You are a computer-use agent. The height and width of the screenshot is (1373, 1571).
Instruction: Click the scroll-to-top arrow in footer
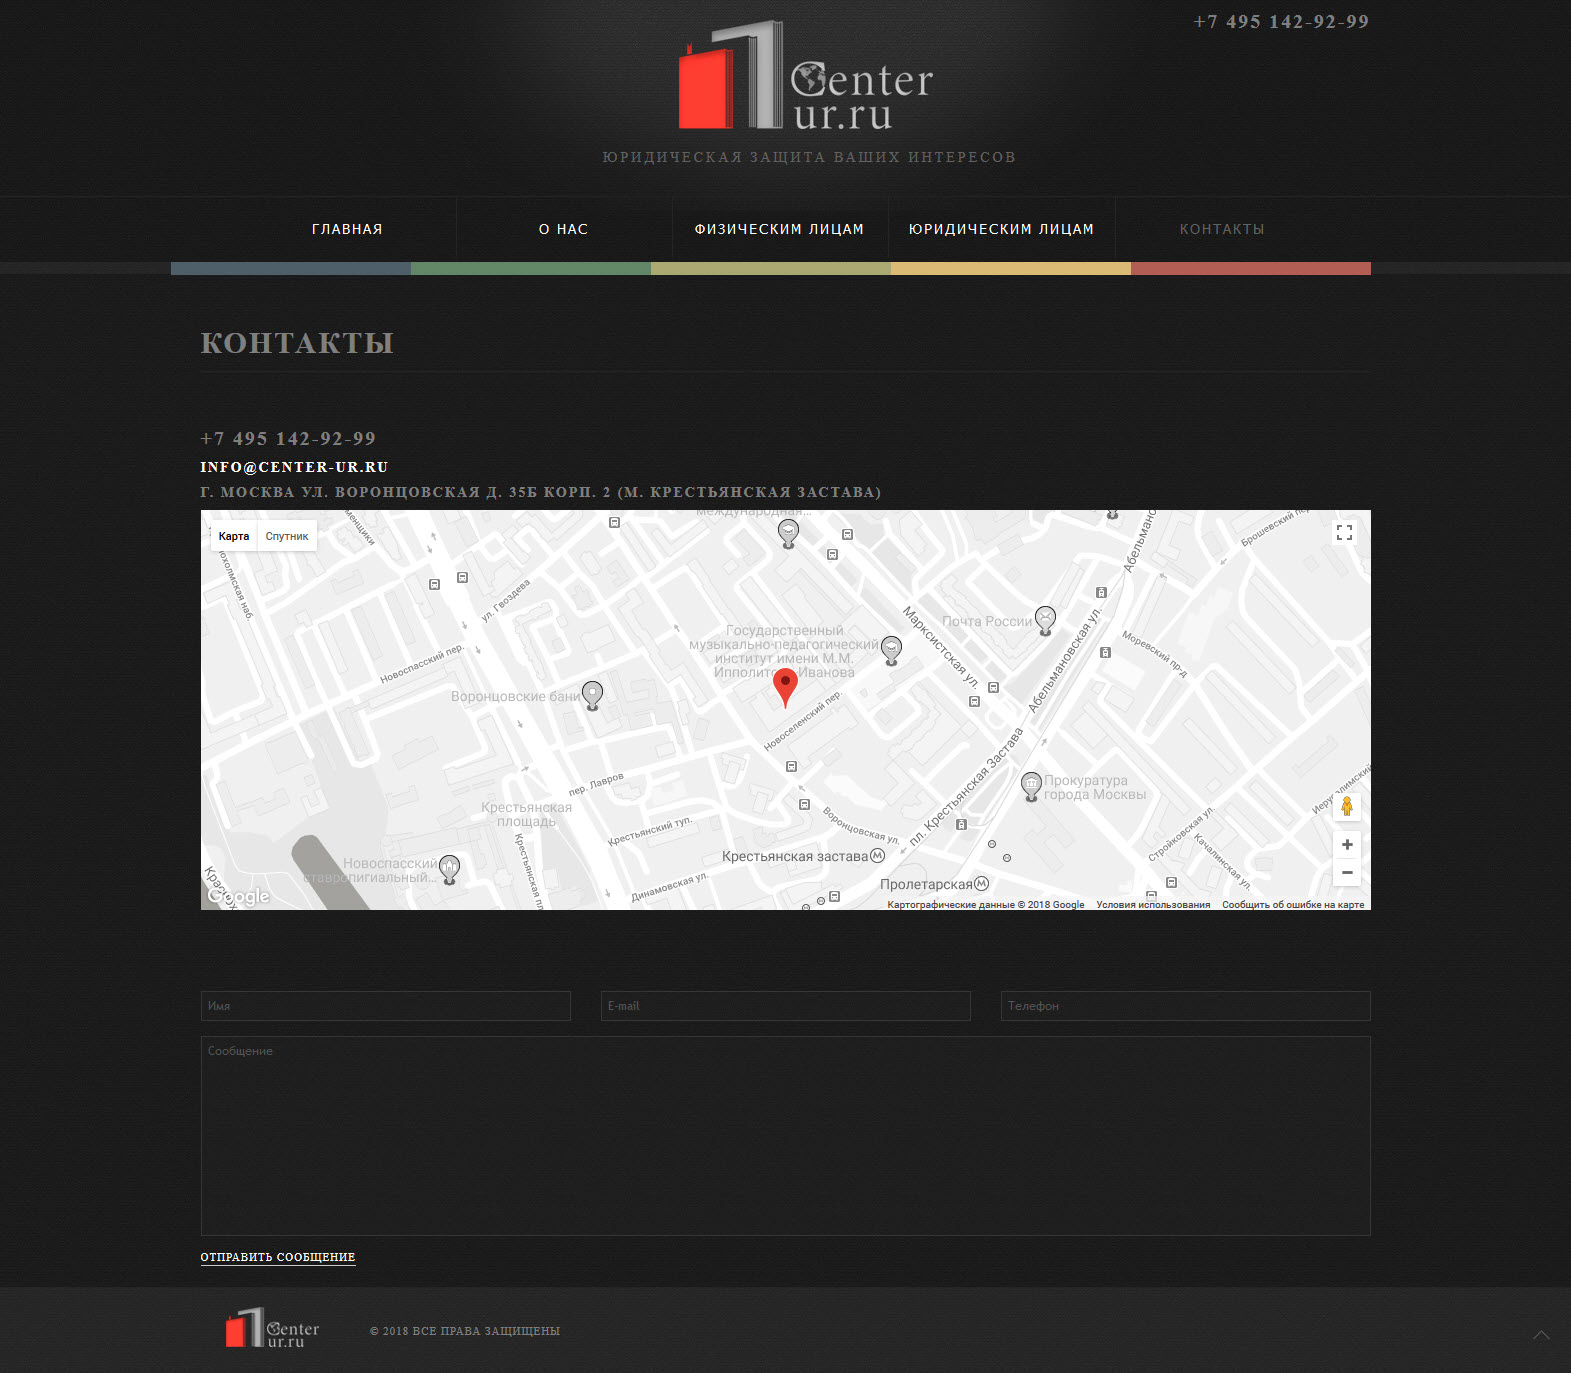click(x=1541, y=1335)
